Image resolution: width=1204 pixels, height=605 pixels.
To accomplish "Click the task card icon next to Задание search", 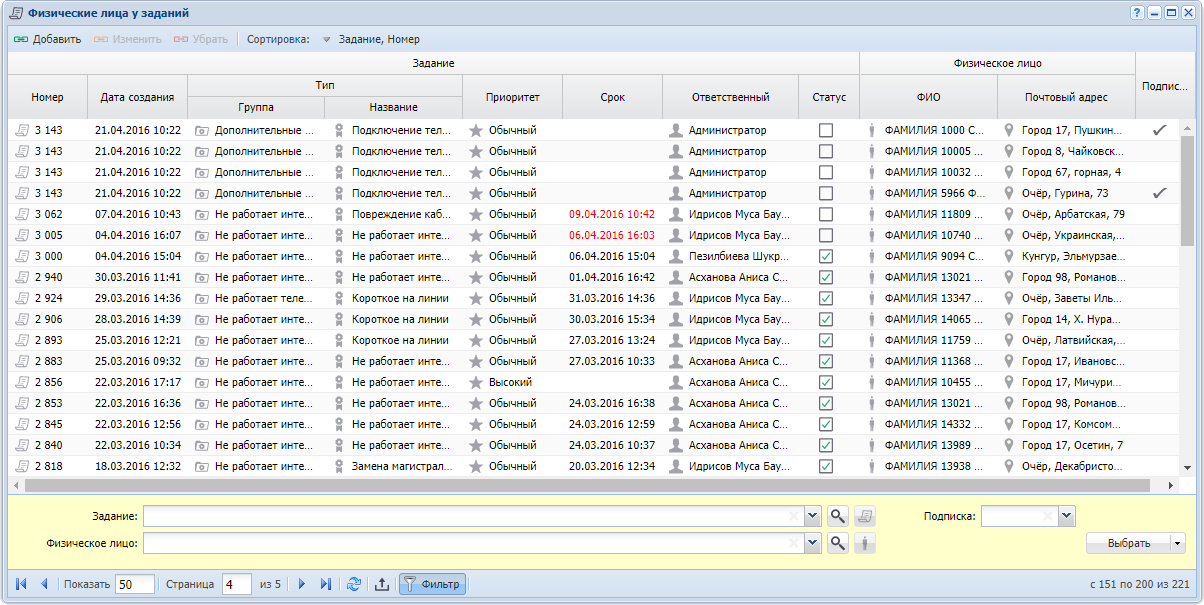I will click(865, 516).
